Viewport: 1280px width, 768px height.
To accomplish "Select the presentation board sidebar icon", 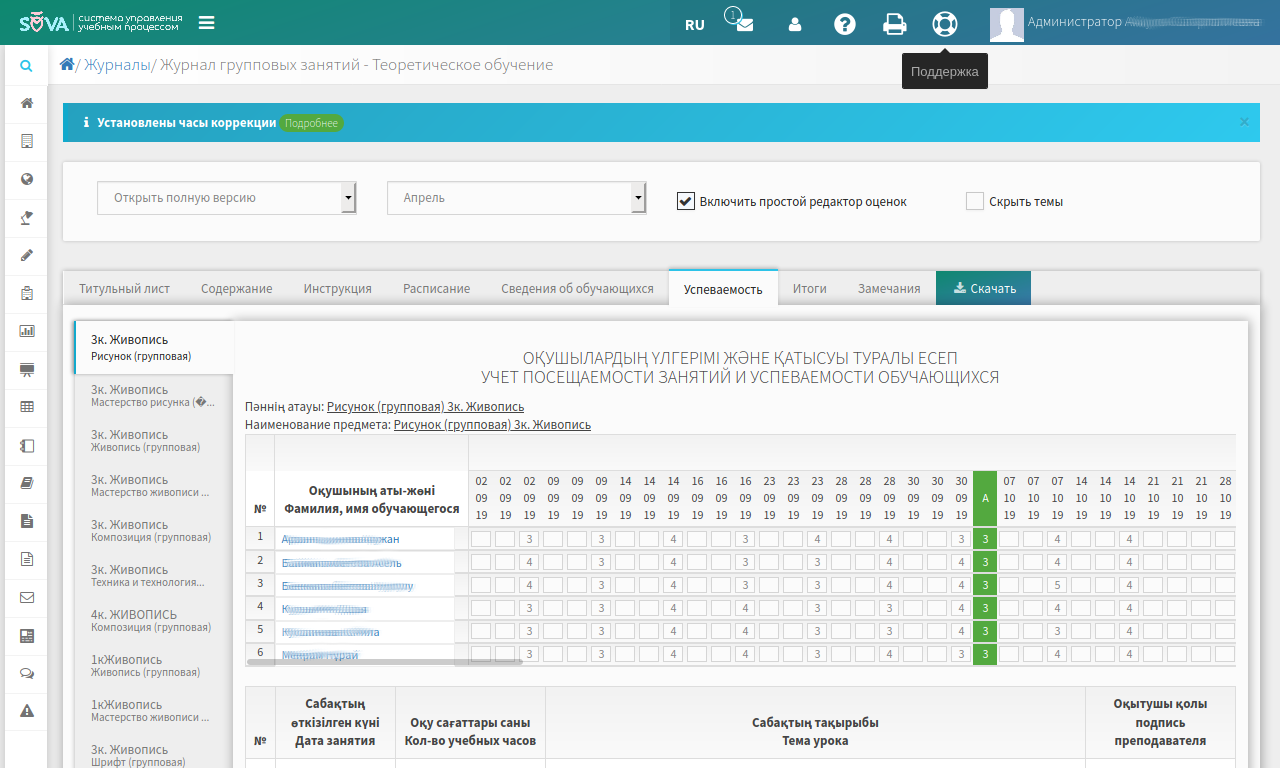I will point(27,369).
